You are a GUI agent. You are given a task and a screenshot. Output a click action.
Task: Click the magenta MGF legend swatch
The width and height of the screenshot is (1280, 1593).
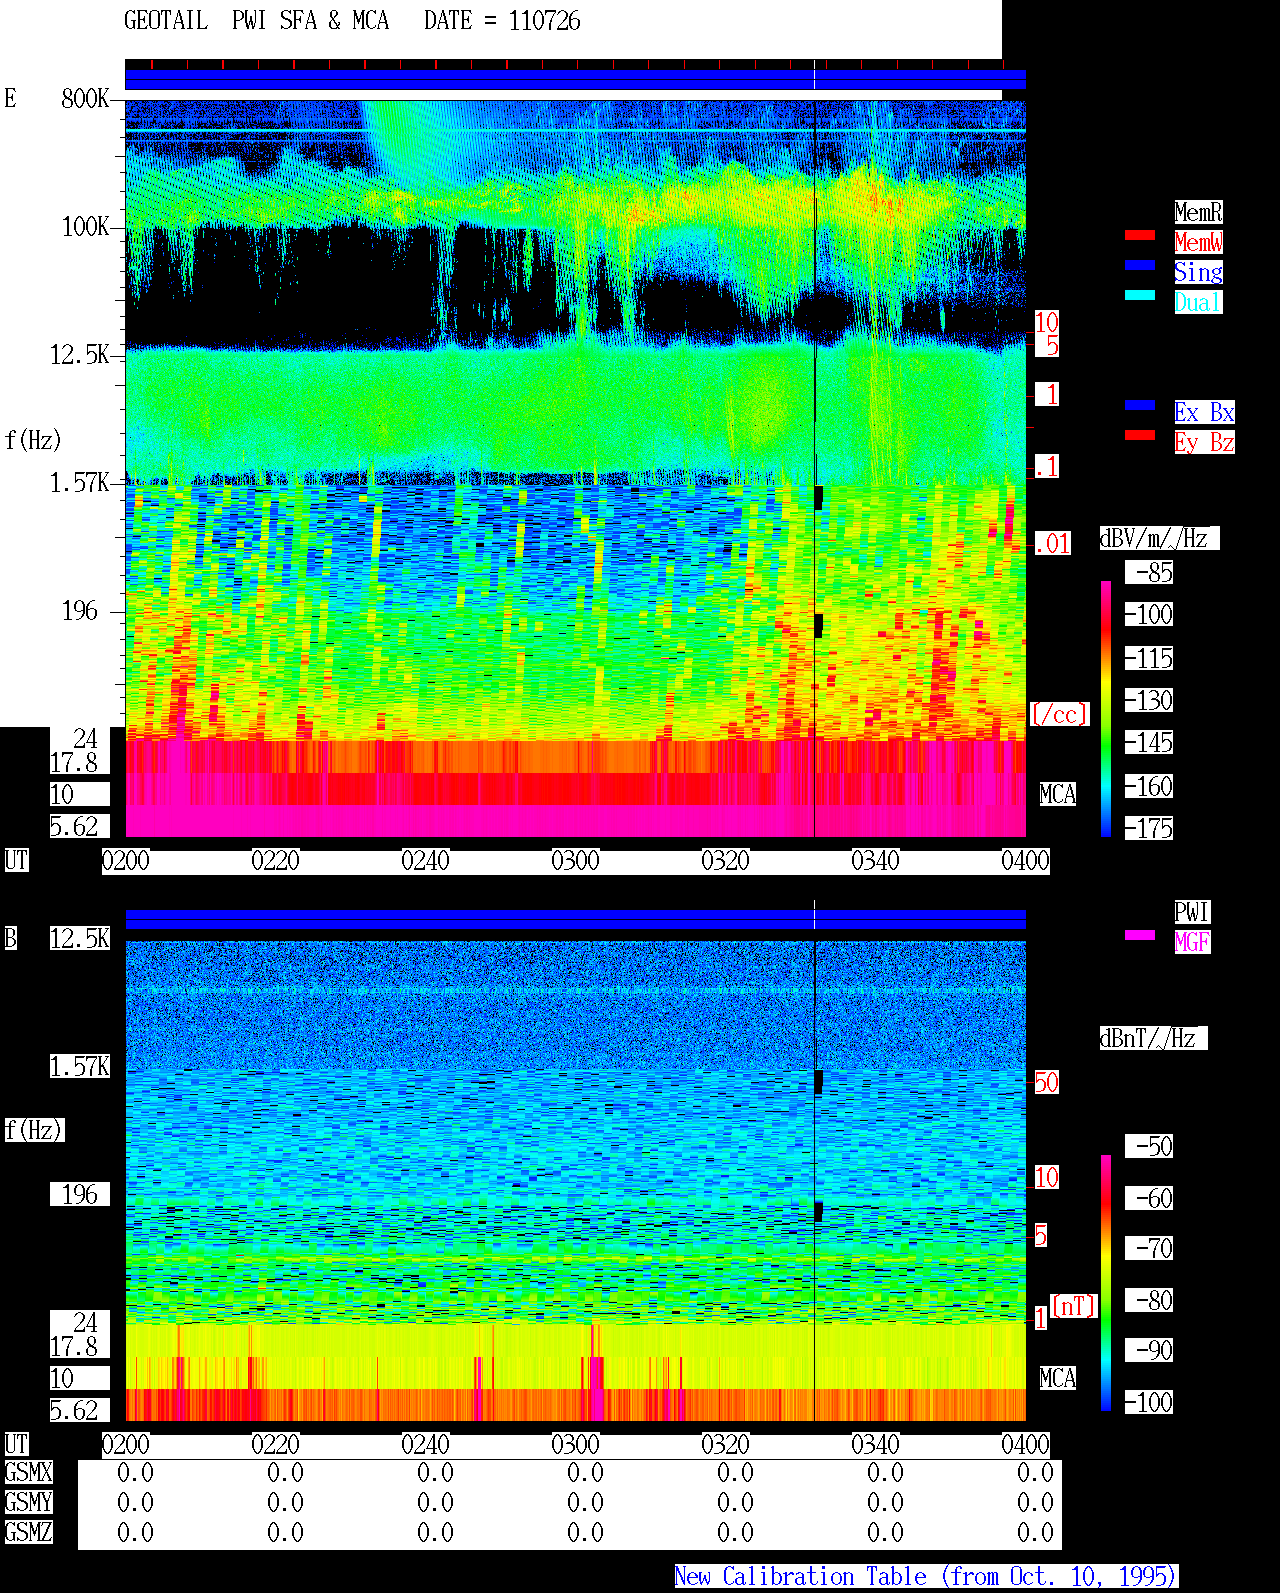pos(1140,935)
